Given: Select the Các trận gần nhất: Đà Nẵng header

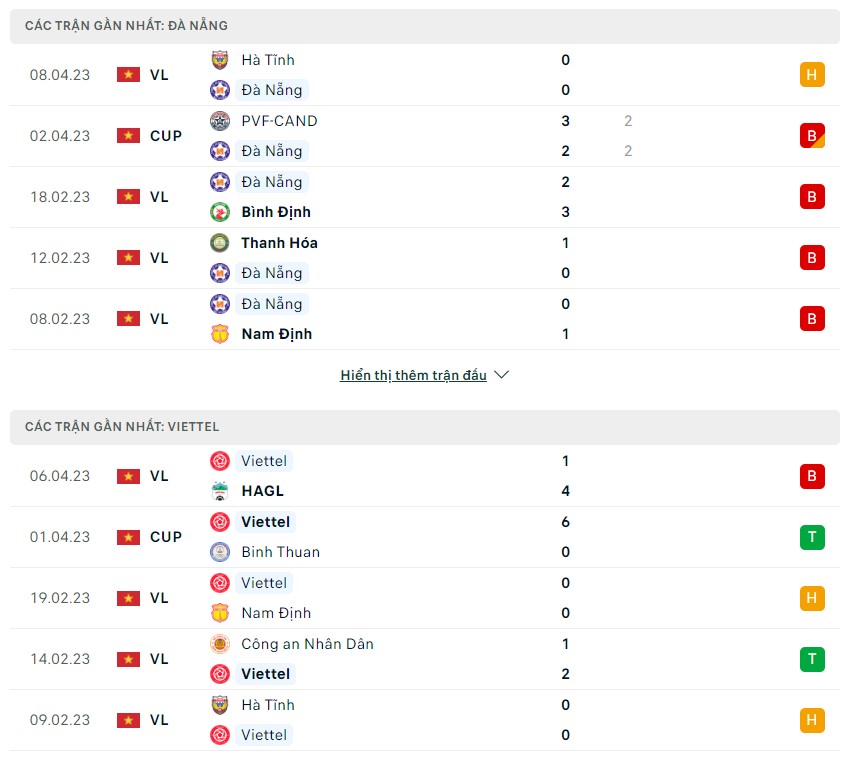Looking at the screenshot, I should [x=425, y=26].
